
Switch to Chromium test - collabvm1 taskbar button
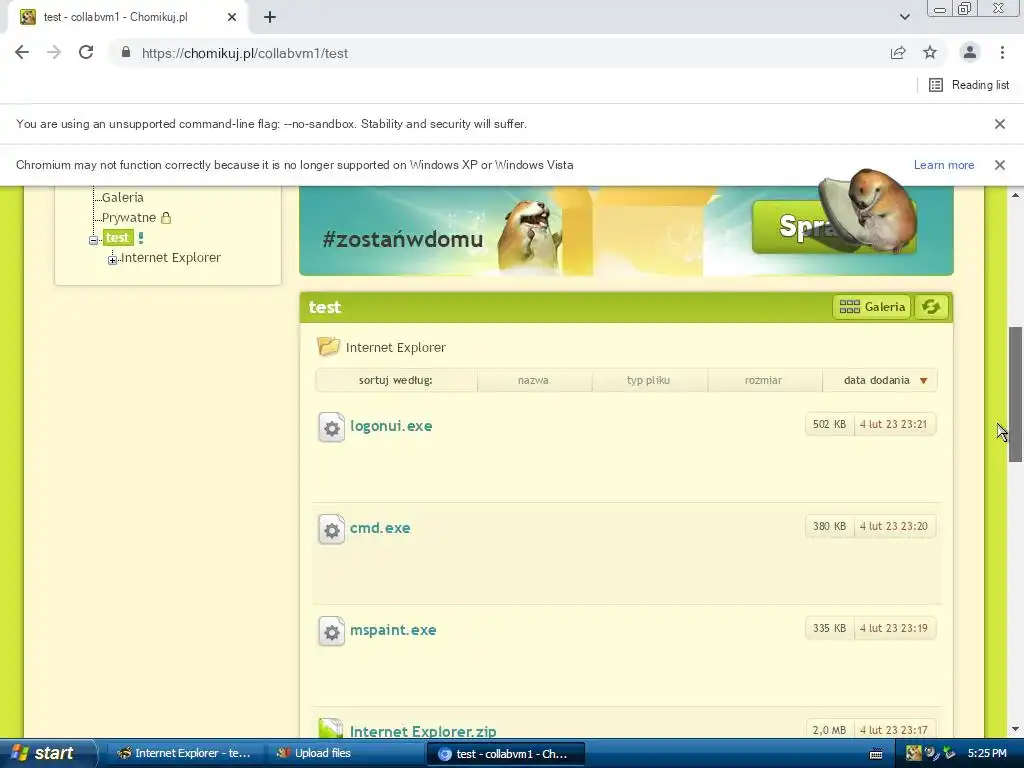pyautogui.click(x=506, y=754)
